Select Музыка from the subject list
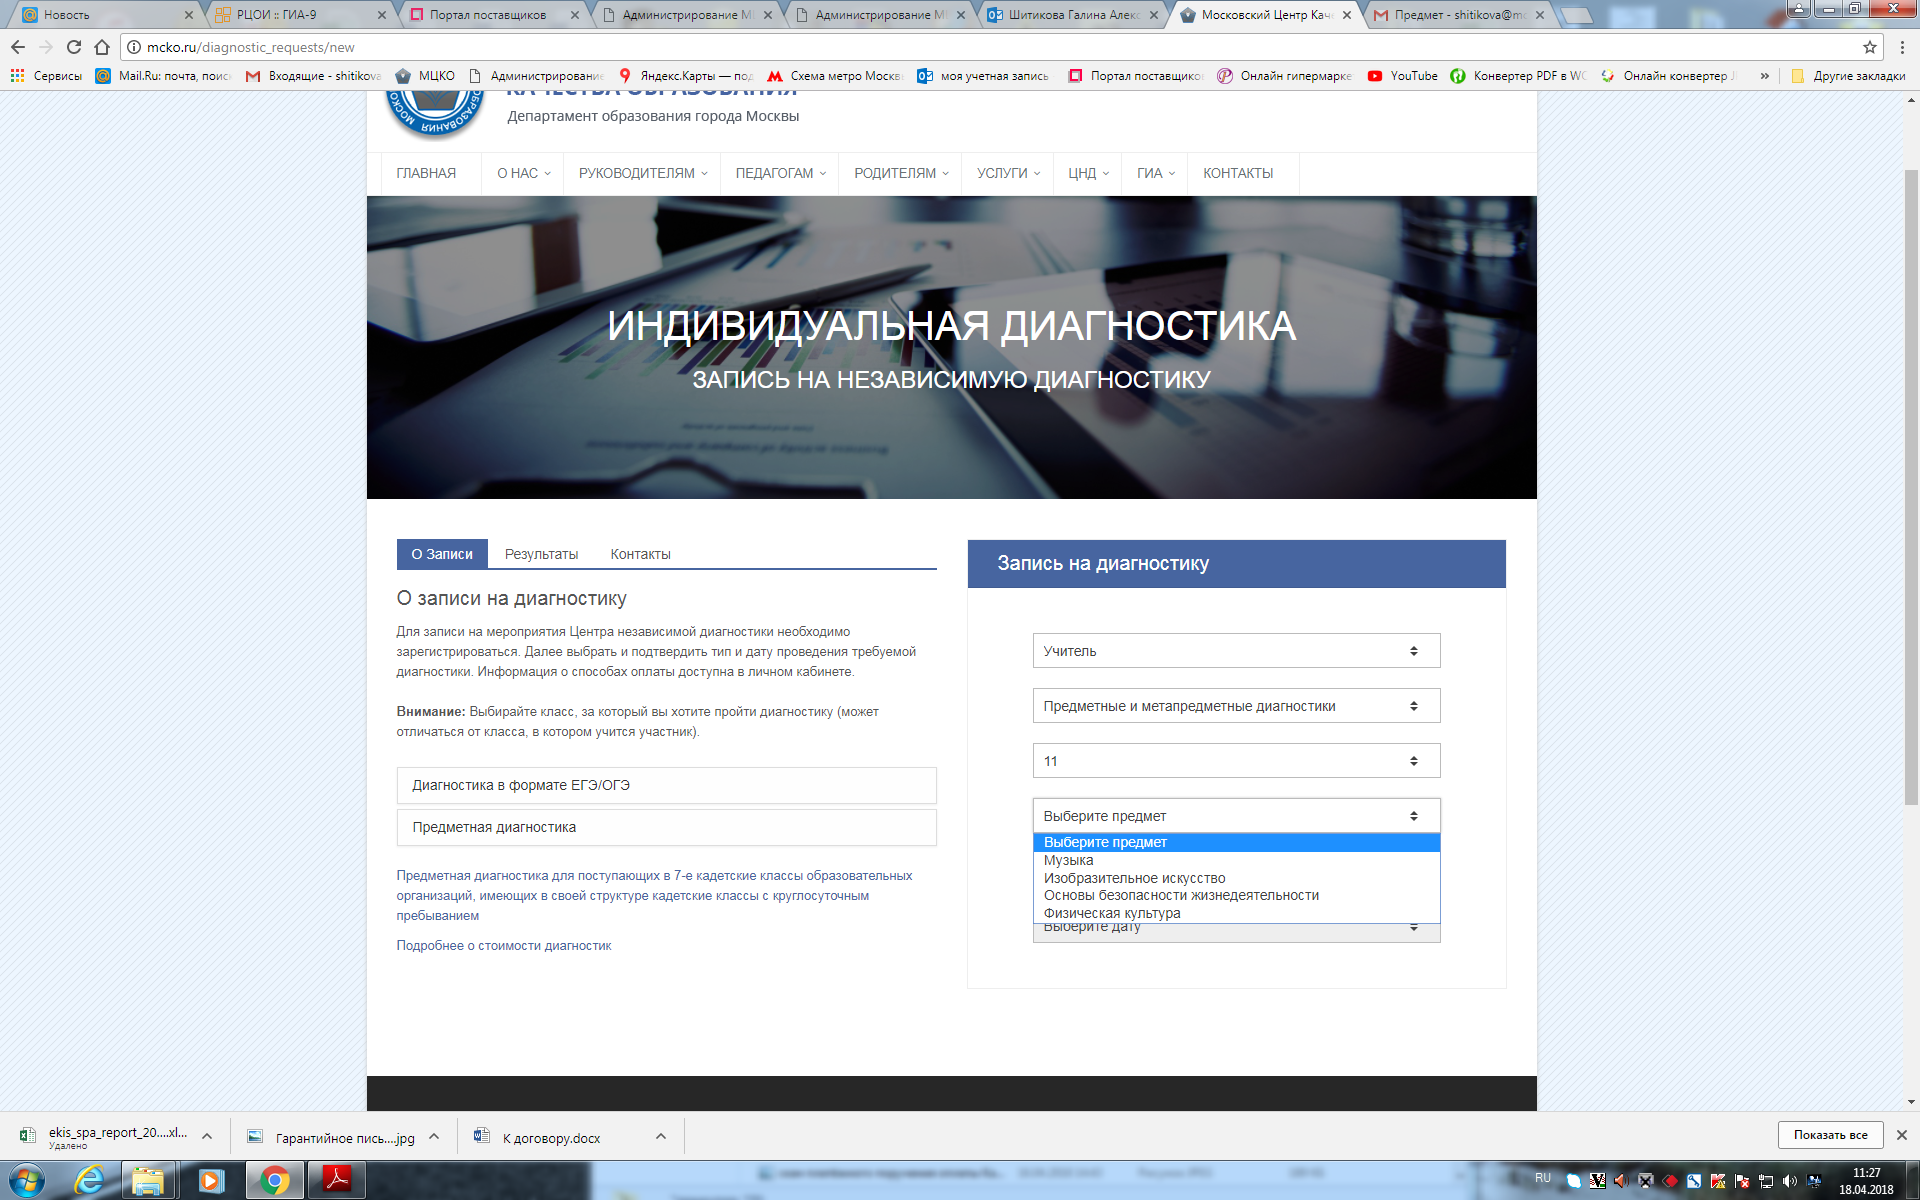This screenshot has height=1200, width=1920. pos(1236,860)
